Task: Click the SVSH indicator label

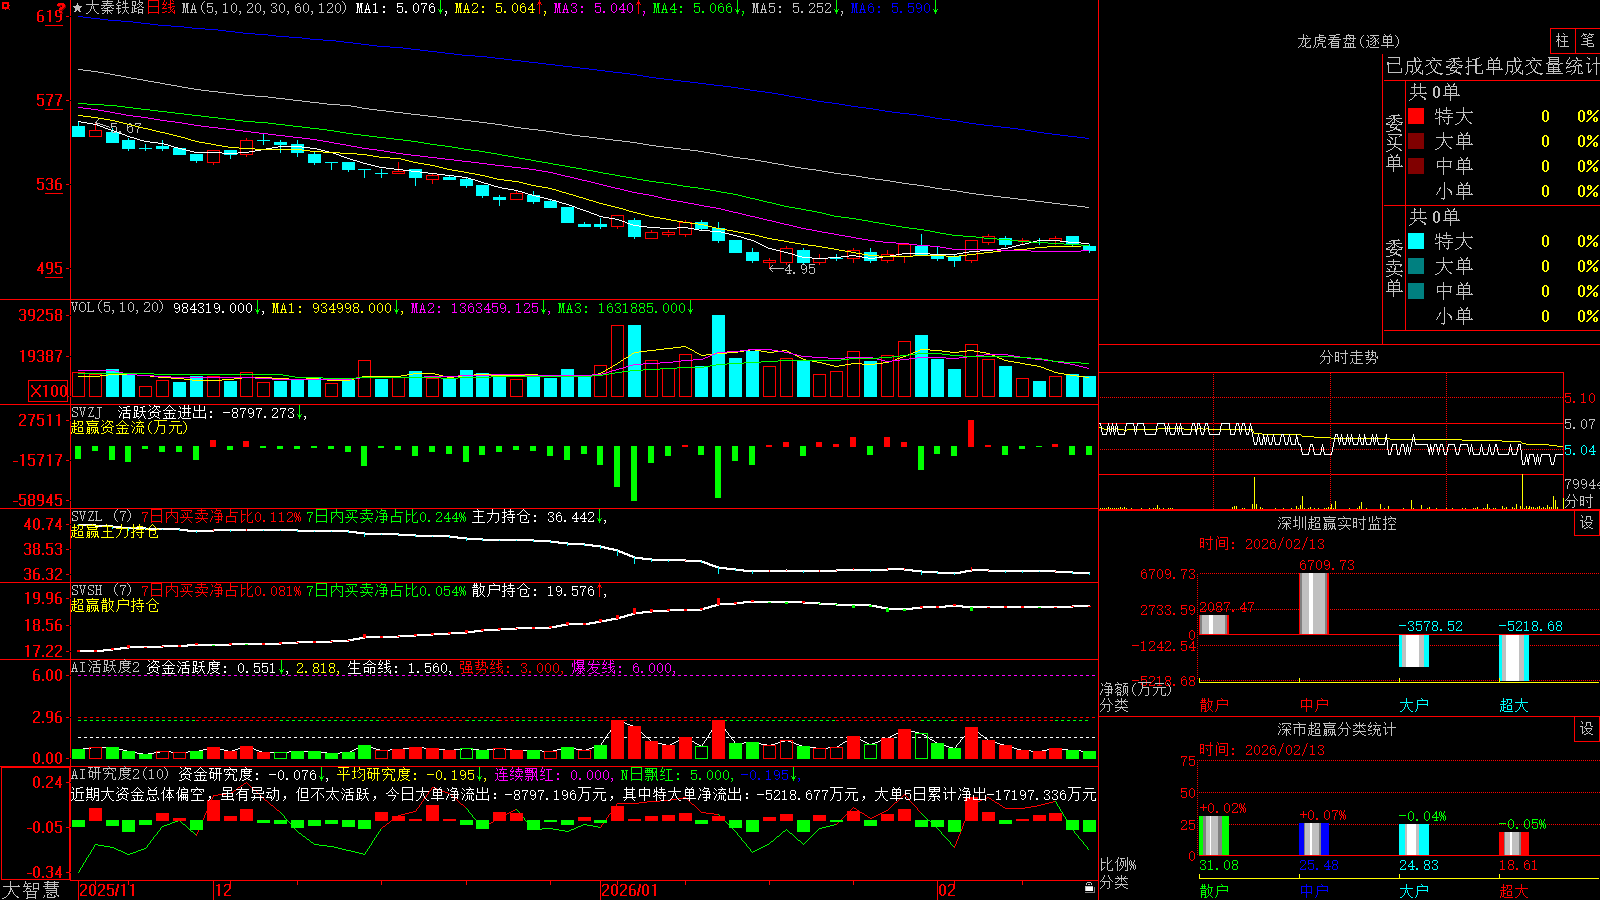Action: [x=86, y=591]
